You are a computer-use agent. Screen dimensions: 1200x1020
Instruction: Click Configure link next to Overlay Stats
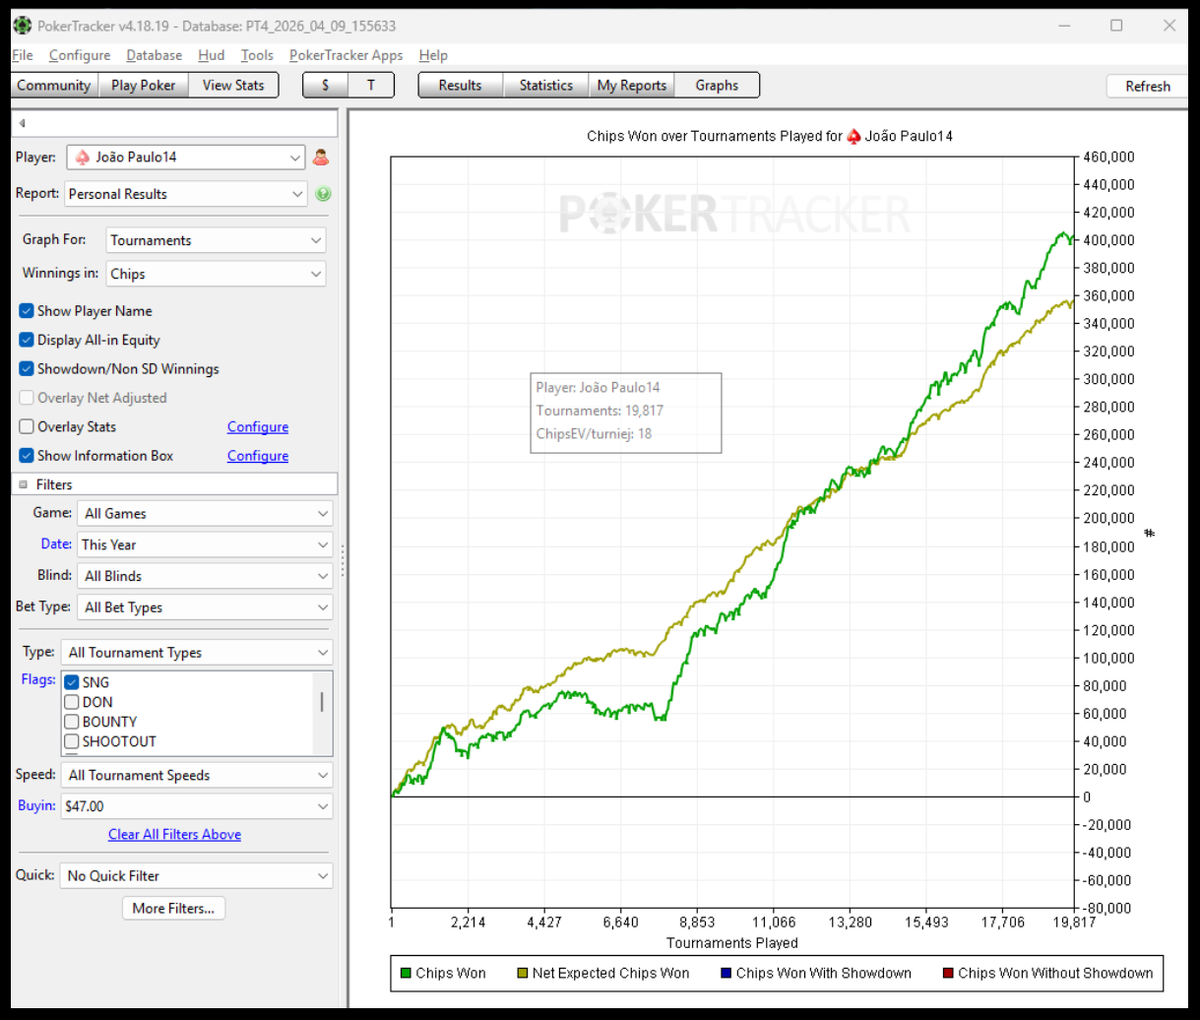pos(258,427)
